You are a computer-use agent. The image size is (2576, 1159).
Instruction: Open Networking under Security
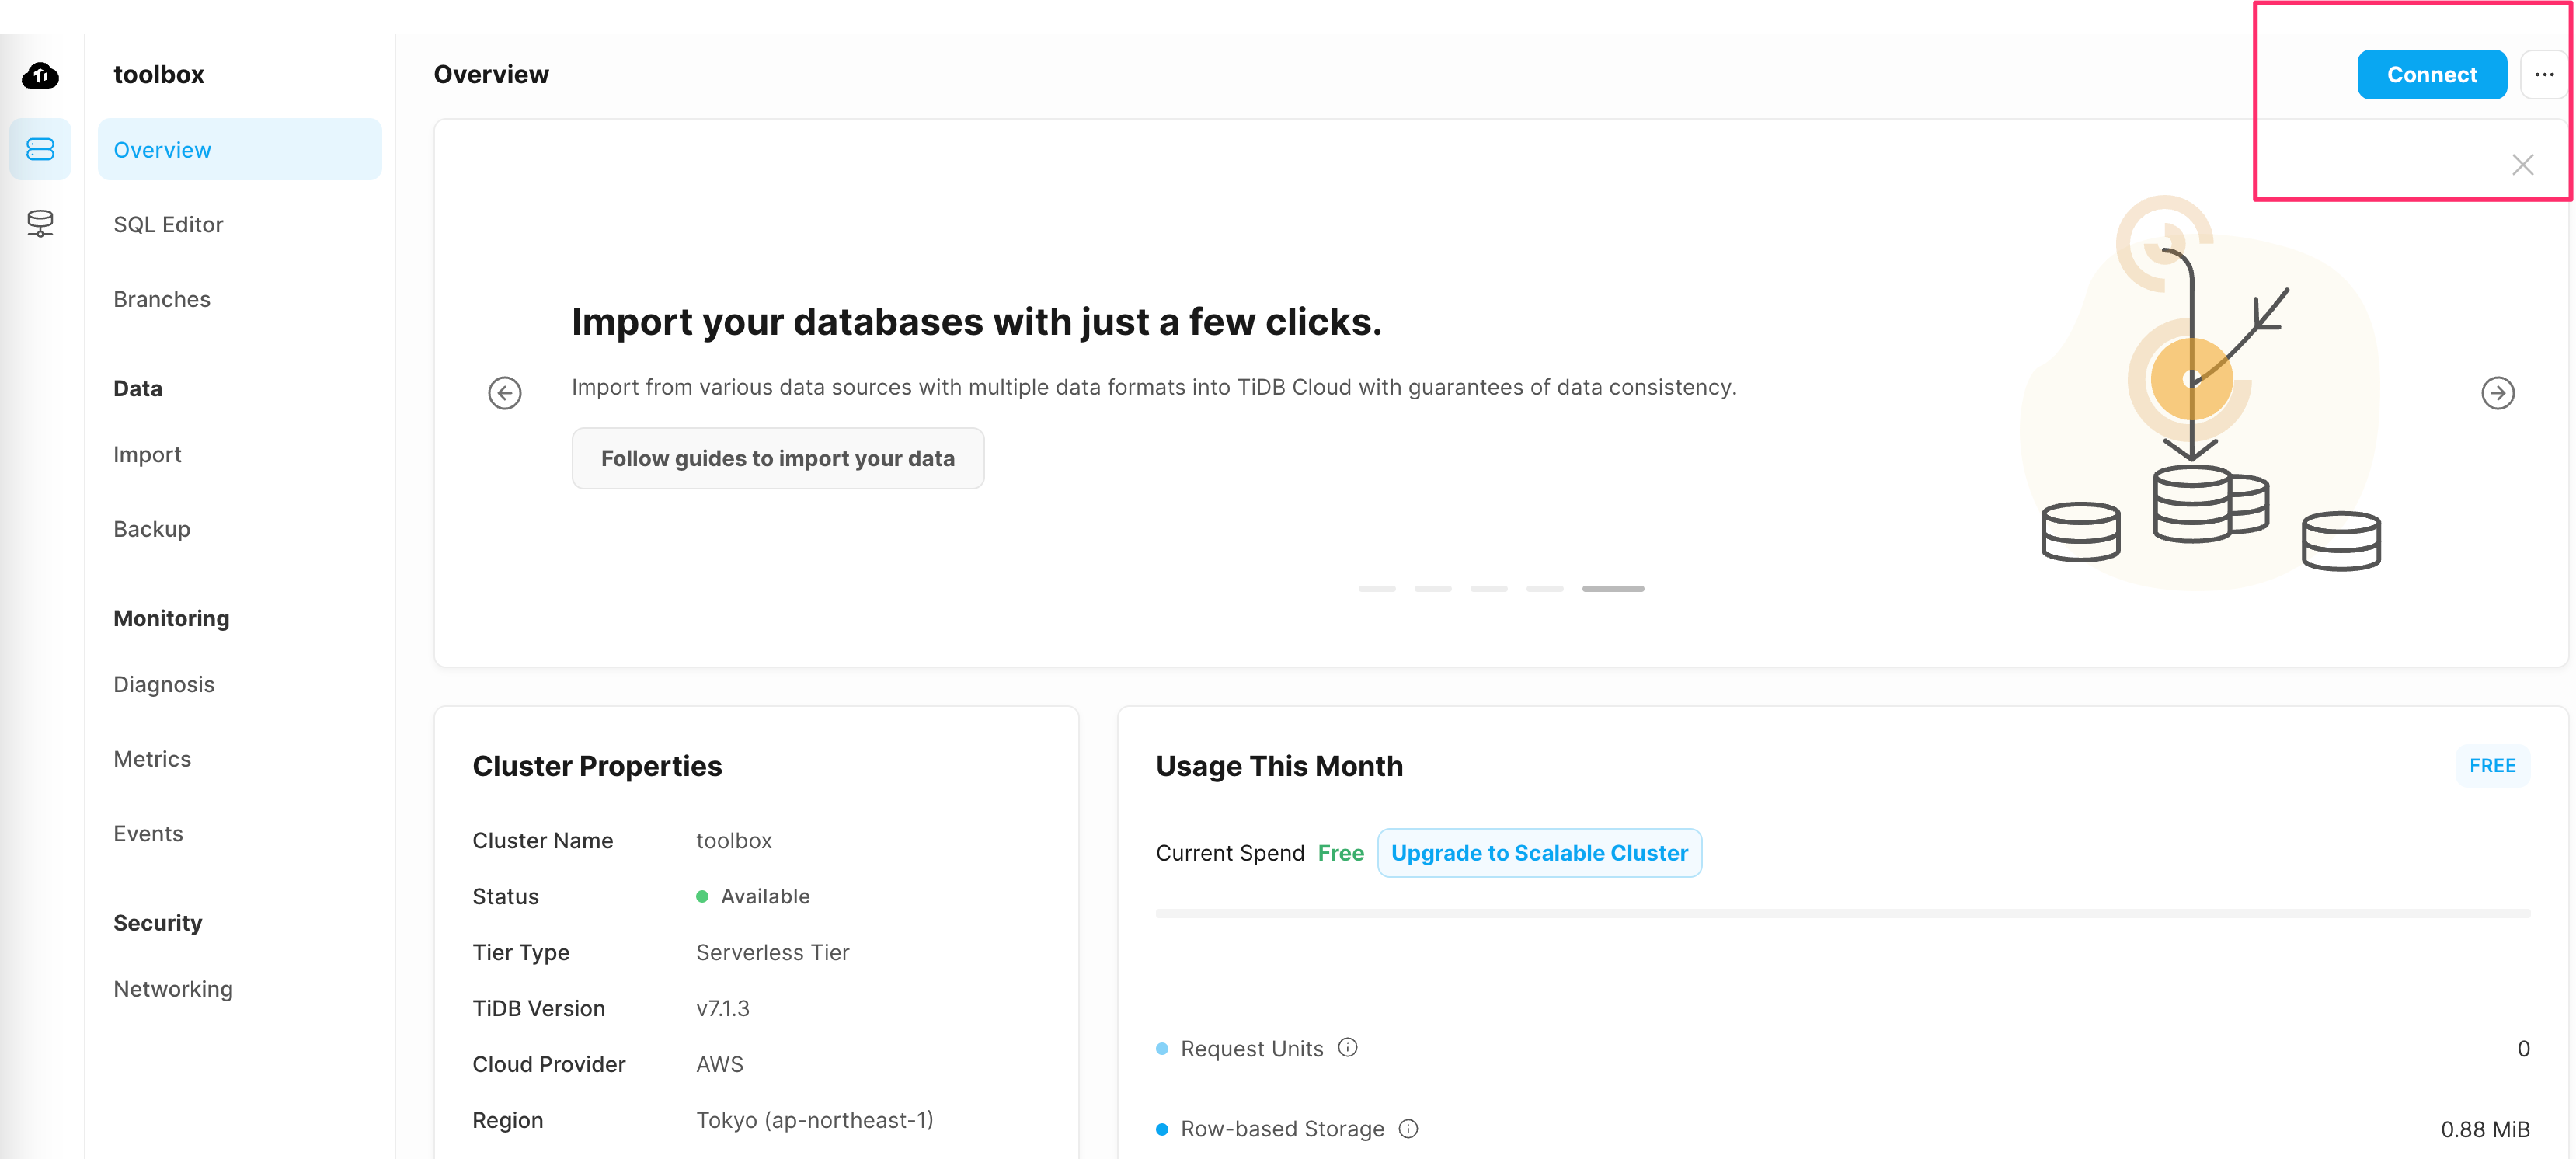point(173,988)
